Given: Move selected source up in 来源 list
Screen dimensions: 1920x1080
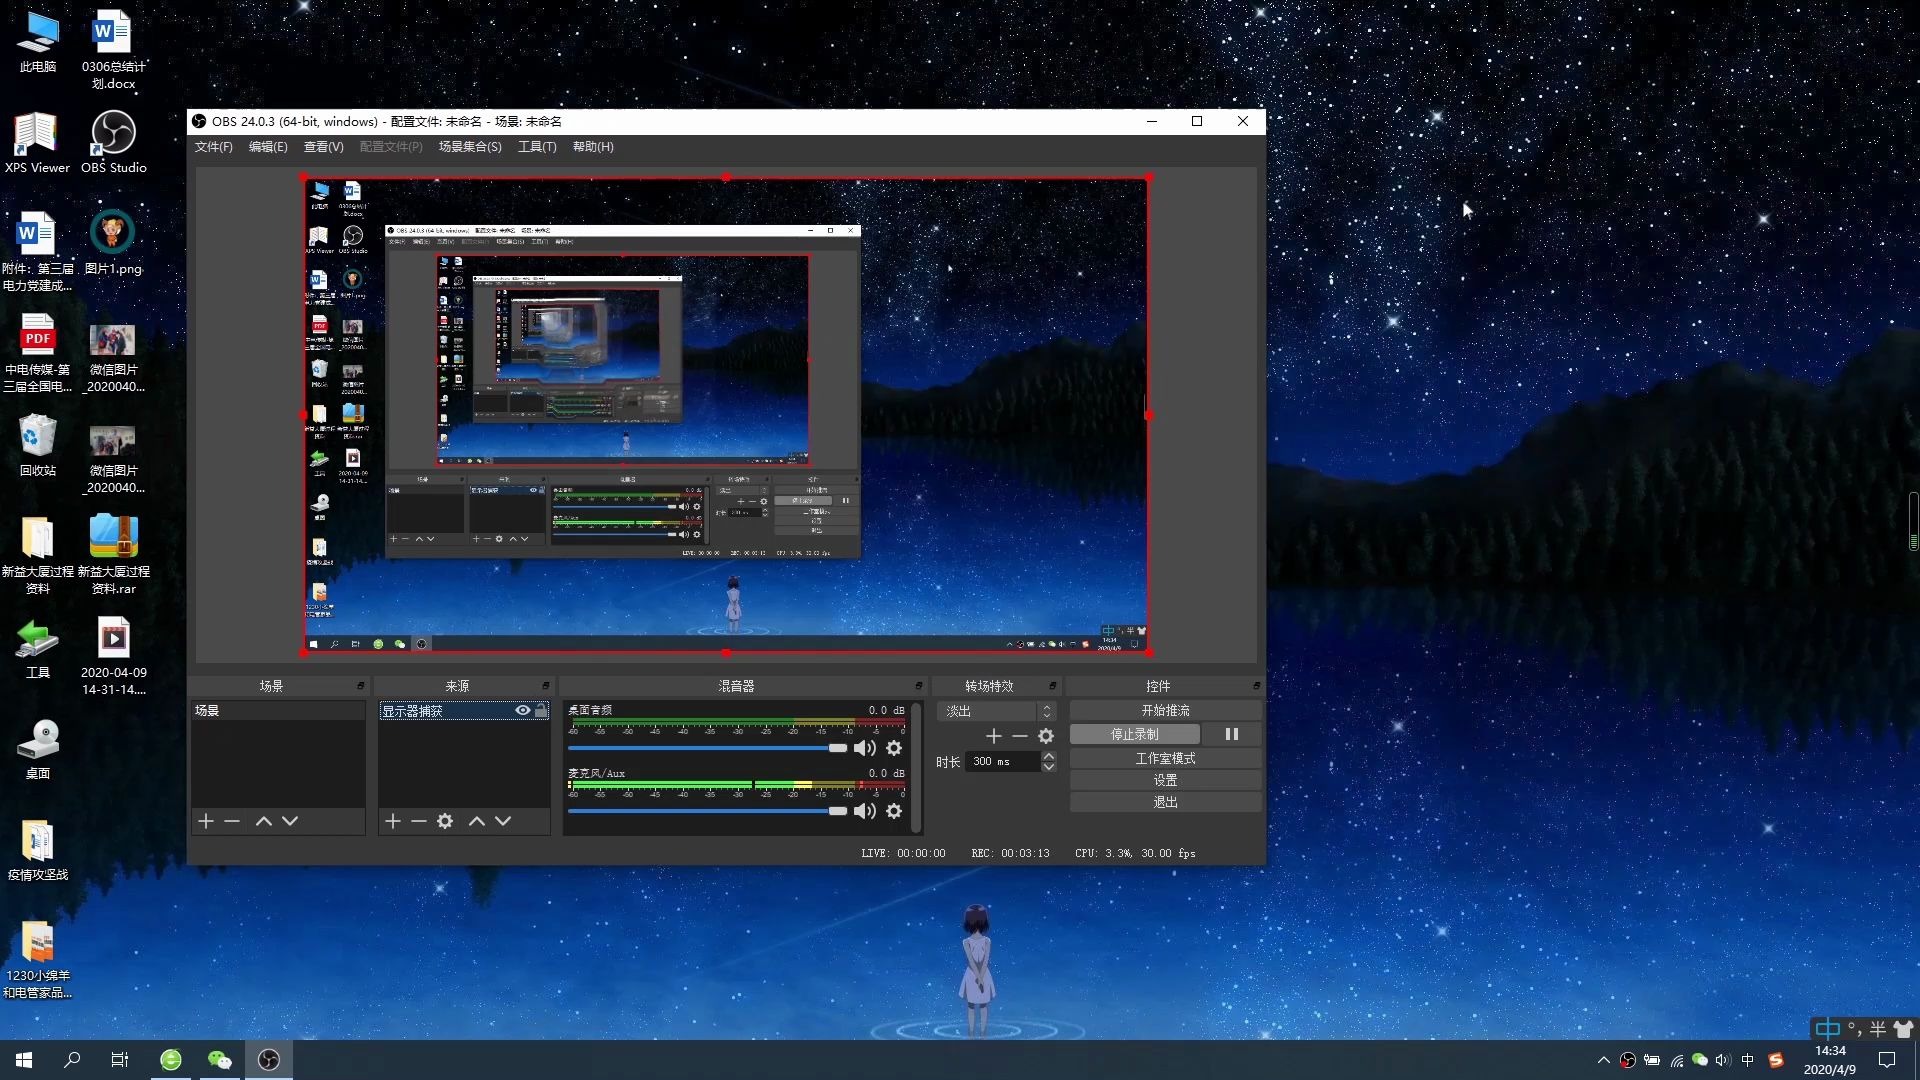Looking at the screenshot, I should click(x=477, y=821).
